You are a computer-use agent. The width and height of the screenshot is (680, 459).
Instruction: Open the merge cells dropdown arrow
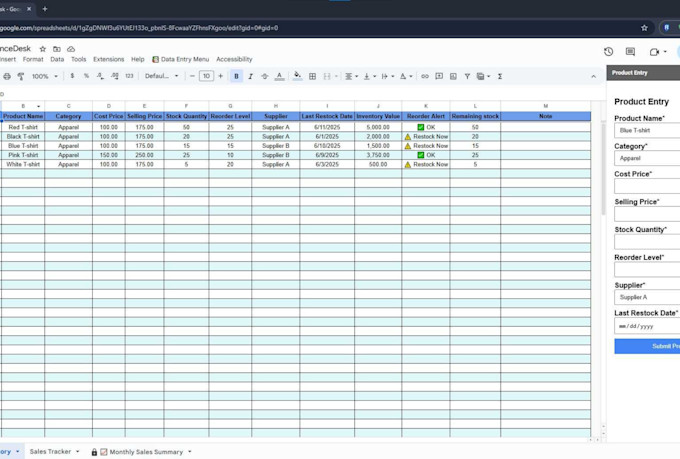(336, 76)
